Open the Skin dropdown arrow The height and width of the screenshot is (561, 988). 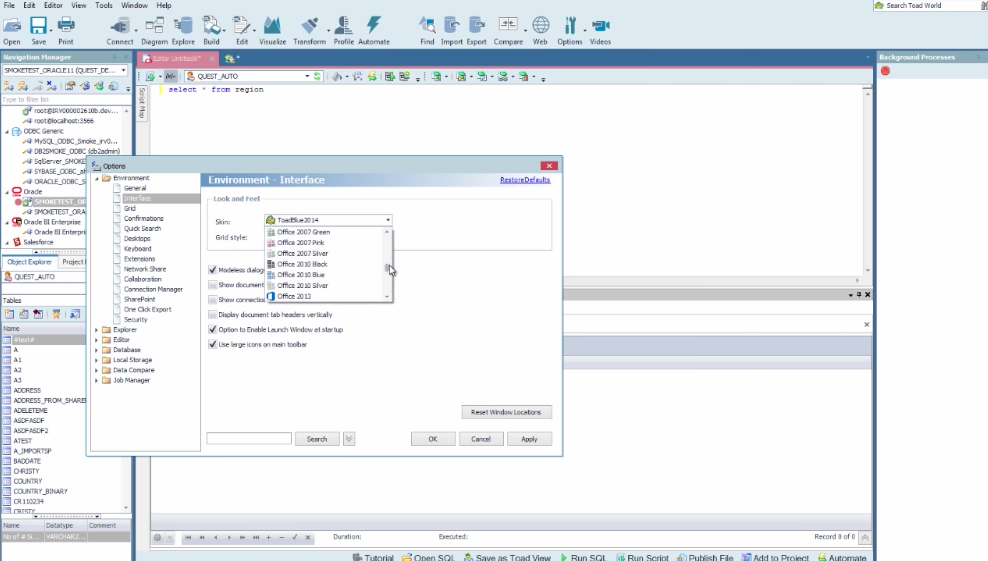pyautogui.click(x=388, y=220)
